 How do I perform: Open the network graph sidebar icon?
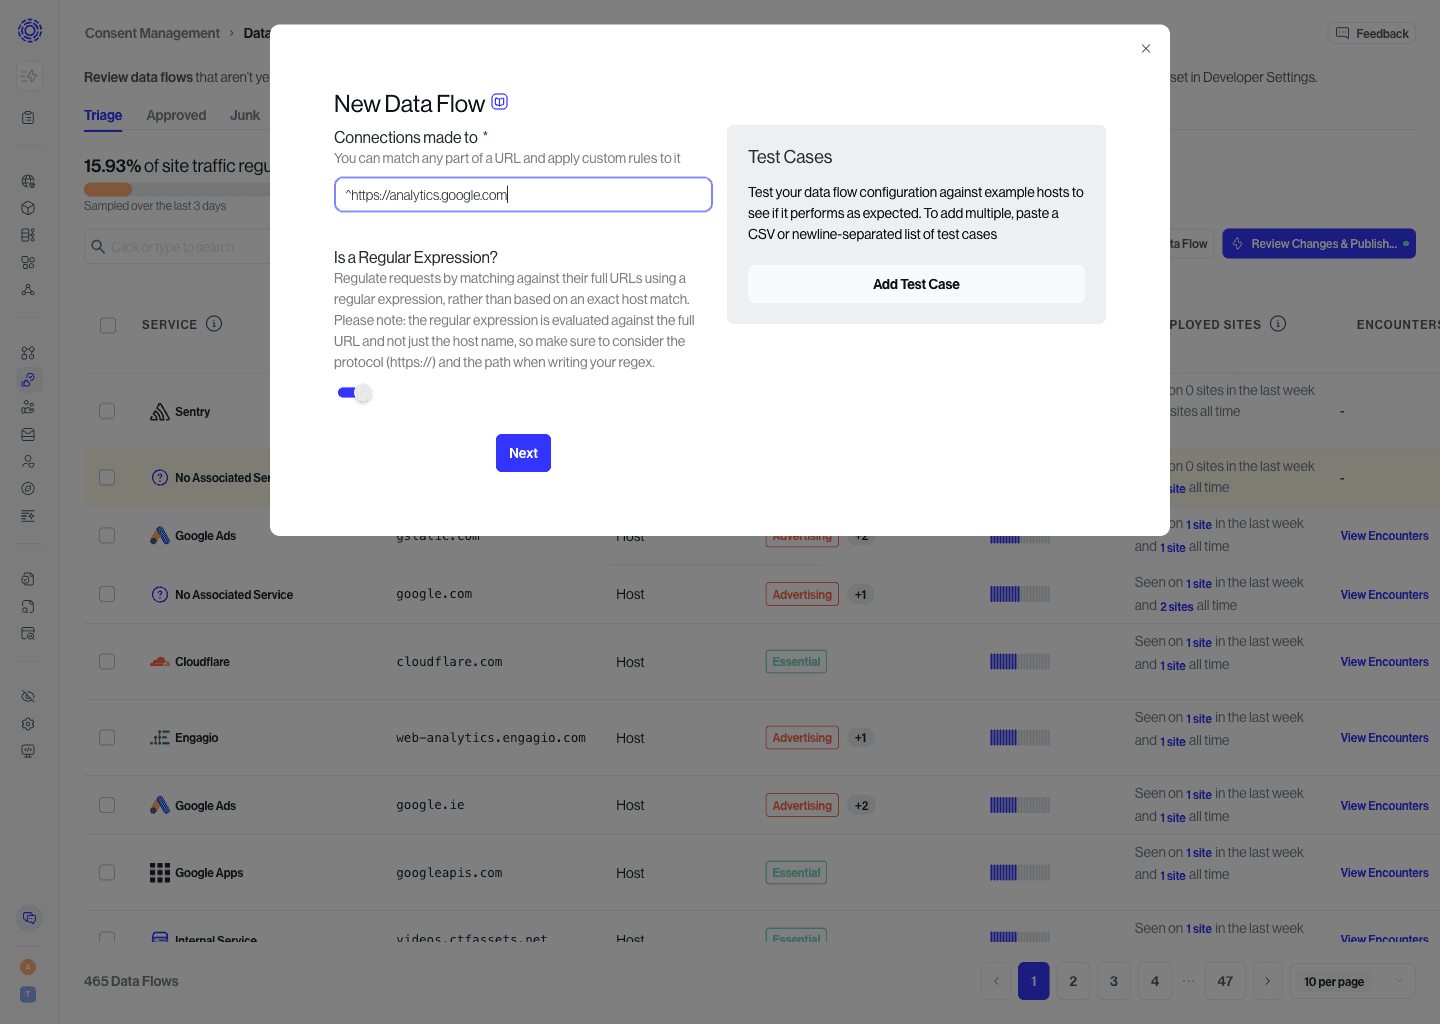click(x=28, y=289)
